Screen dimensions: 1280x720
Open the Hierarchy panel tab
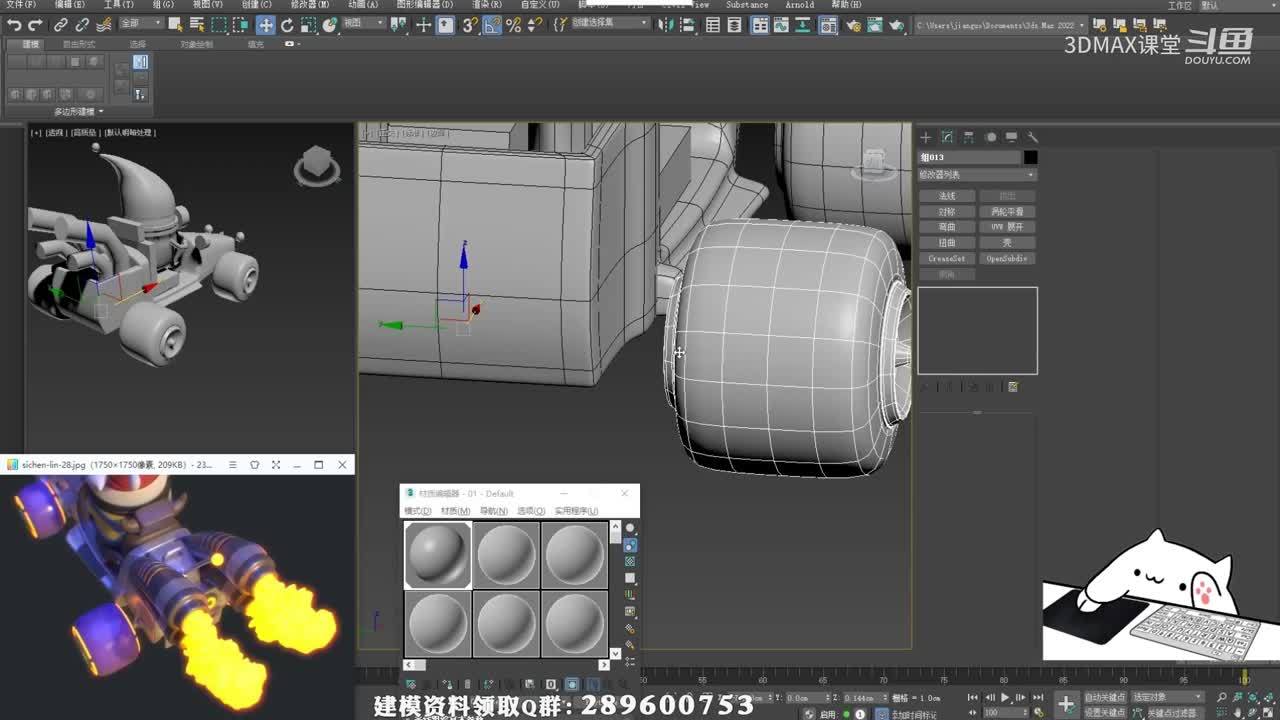coord(969,137)
